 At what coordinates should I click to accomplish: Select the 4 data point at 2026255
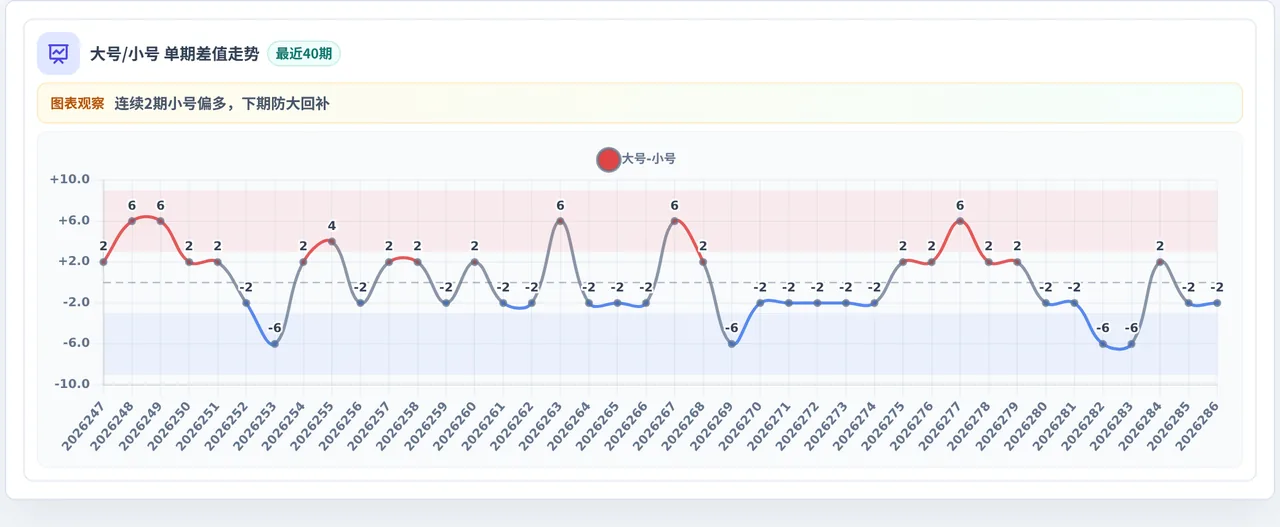click(332, 241)
